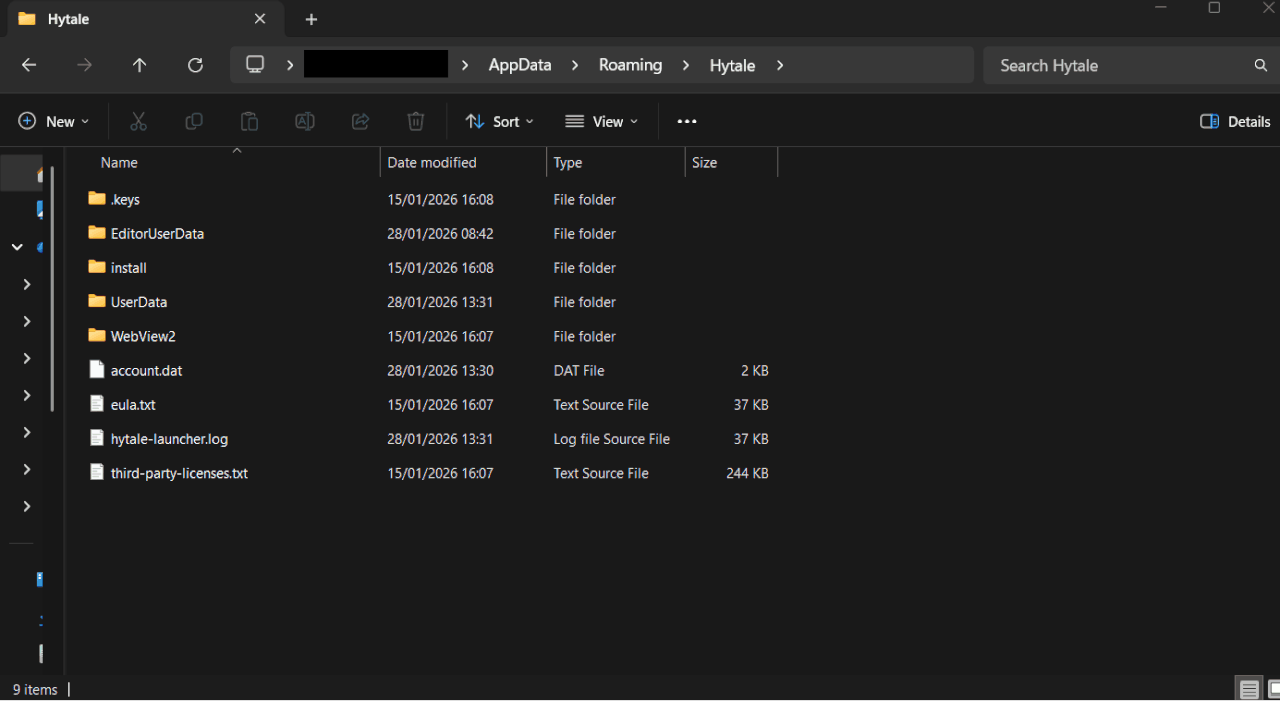Click the Rename icon in toolbar
Image resolution: width=1280 pixels, height=701 pixels.
click(305, 121)
